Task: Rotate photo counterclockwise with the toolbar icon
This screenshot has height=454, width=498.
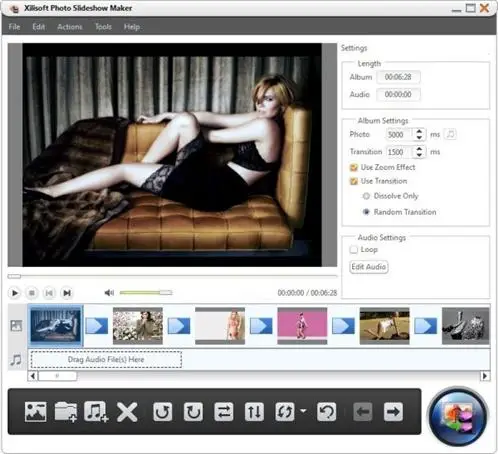Action: (163, 412)
